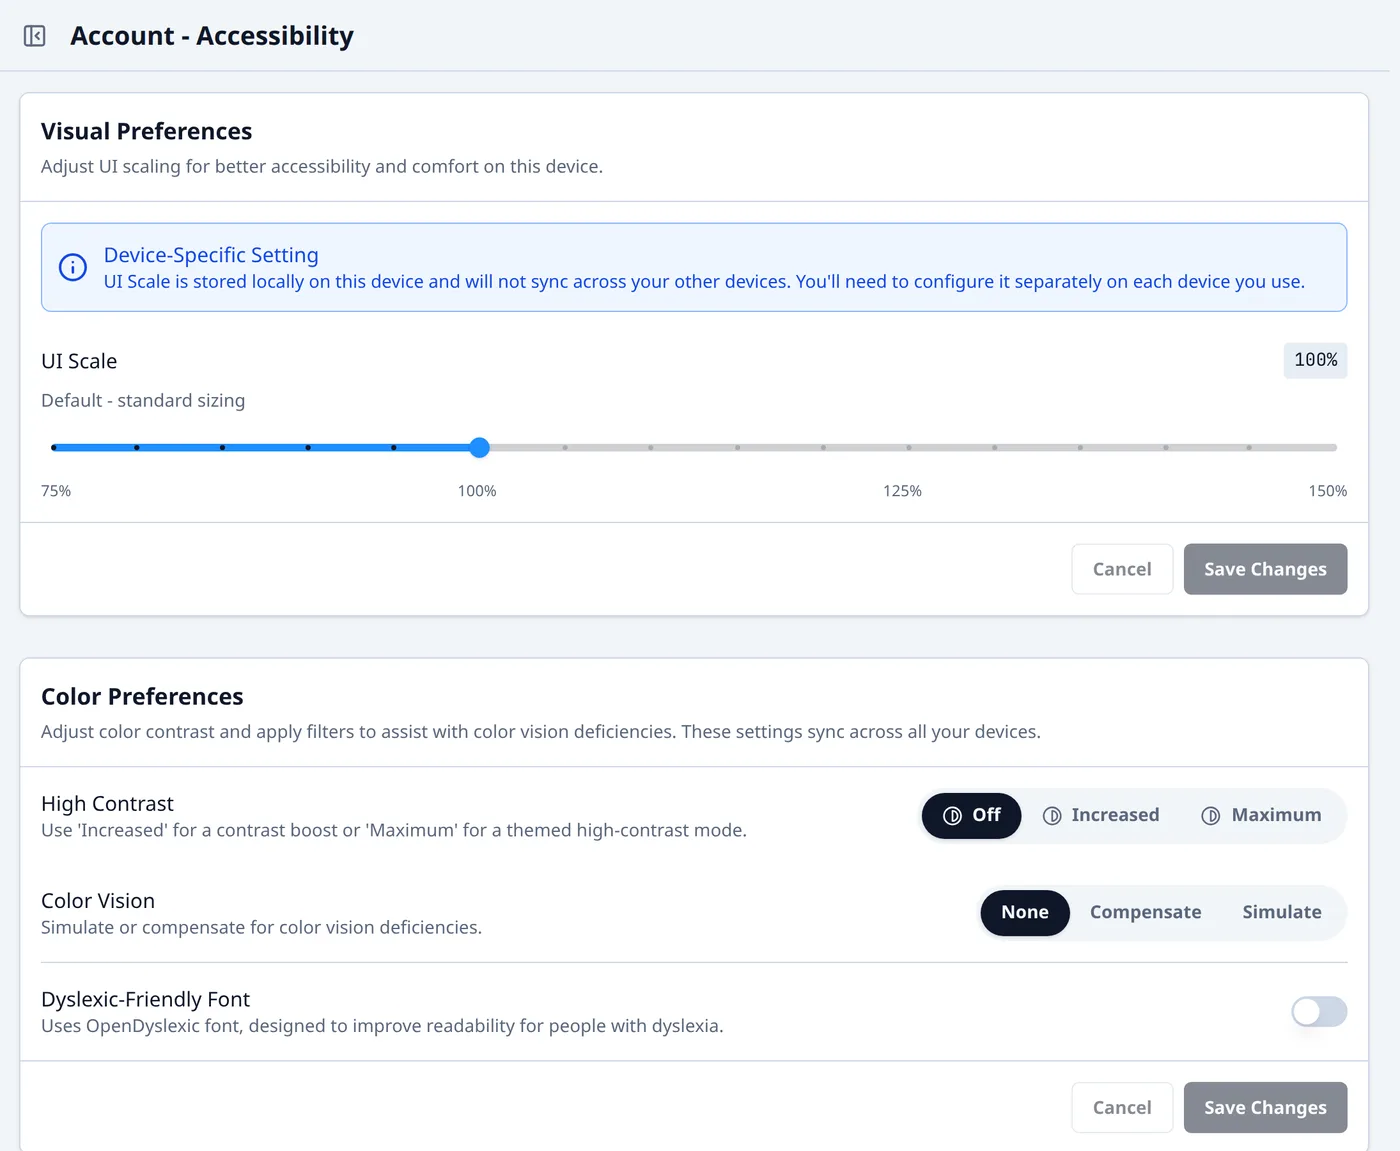Enable the Dyslexic-Friendly Font switch
Viewport: 1400px width, 1151px height.
click(x=1319, y=1012)
